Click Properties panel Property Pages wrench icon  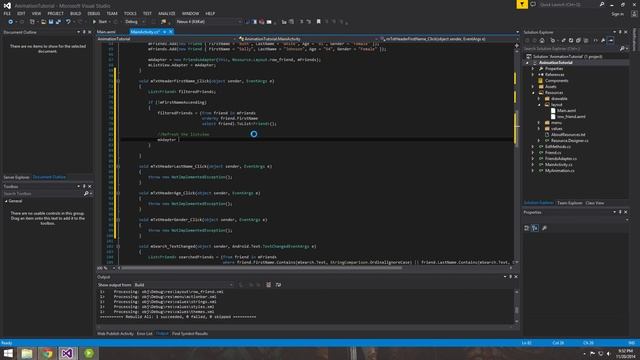[544, 228]
